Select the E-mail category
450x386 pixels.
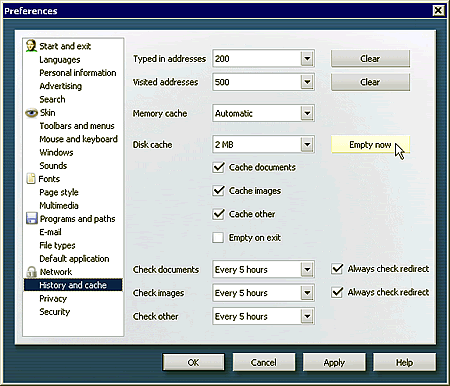50,232
